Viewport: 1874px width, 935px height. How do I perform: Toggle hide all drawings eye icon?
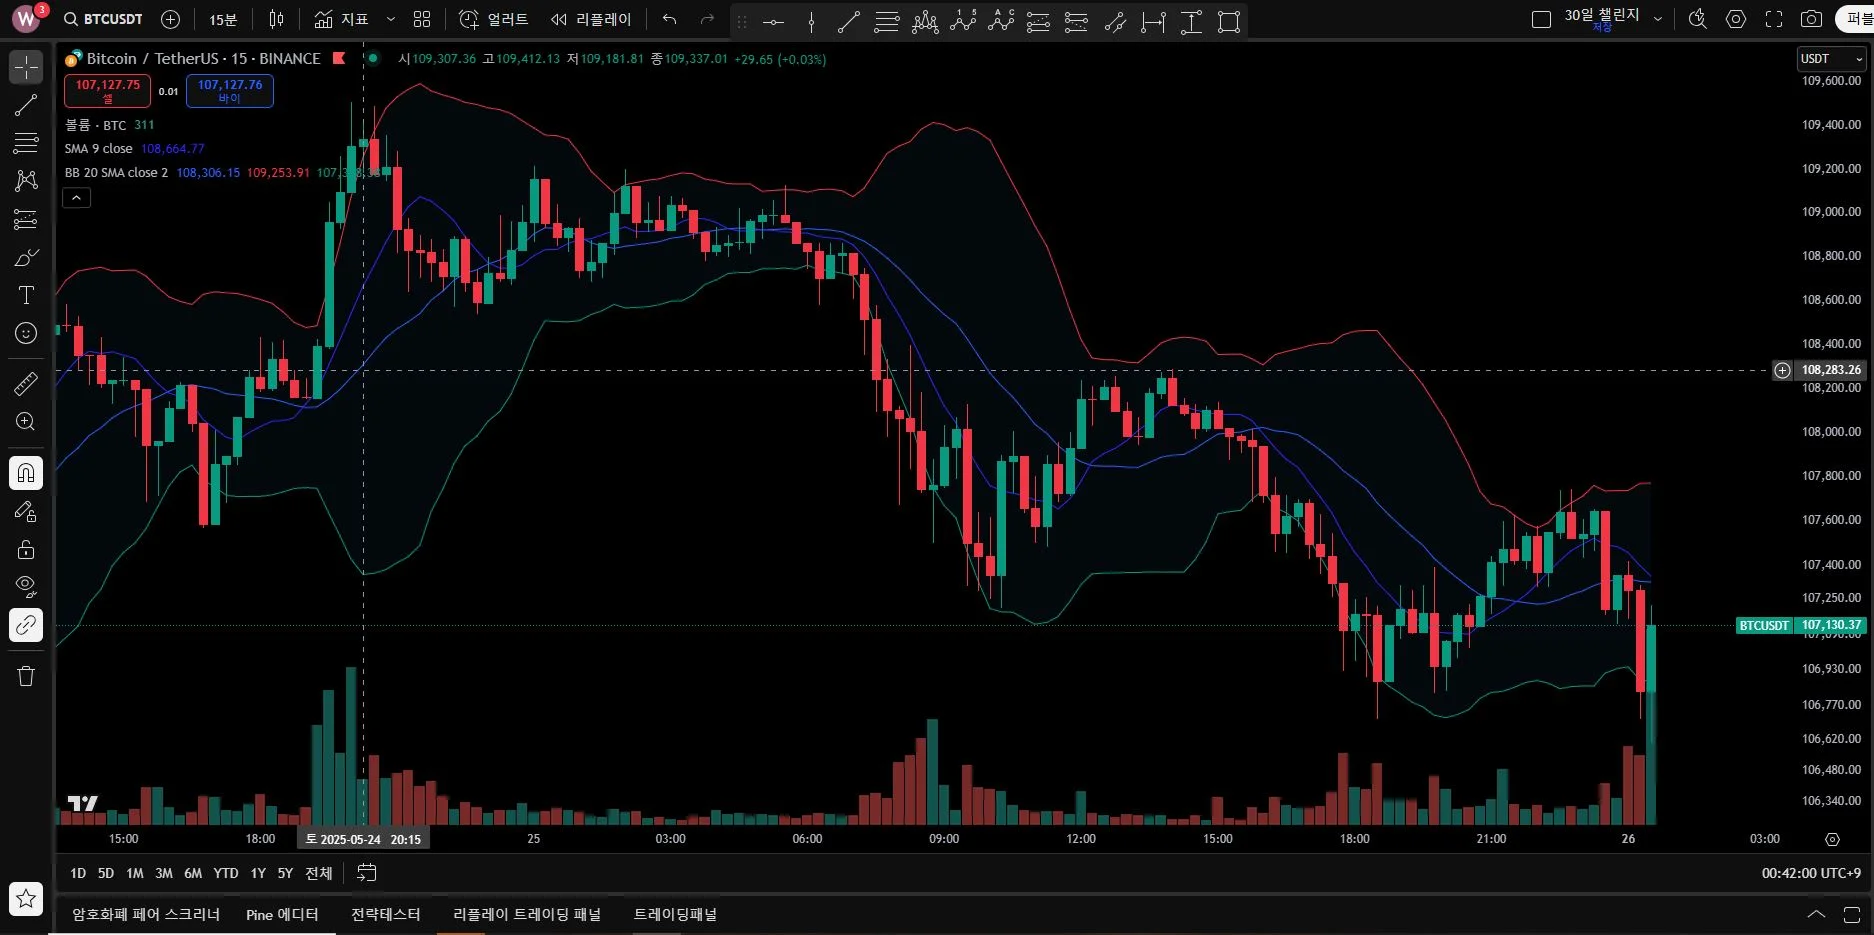tap(26, 586)
